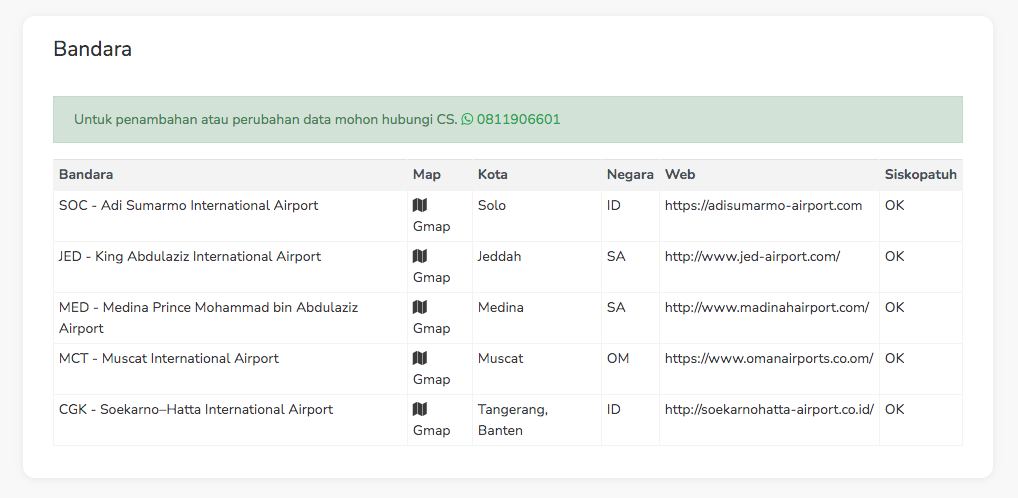This screenshot has height=498, width=1018.
Task: Open Gmap link for Solo airport
Action: tap(431, 226)
